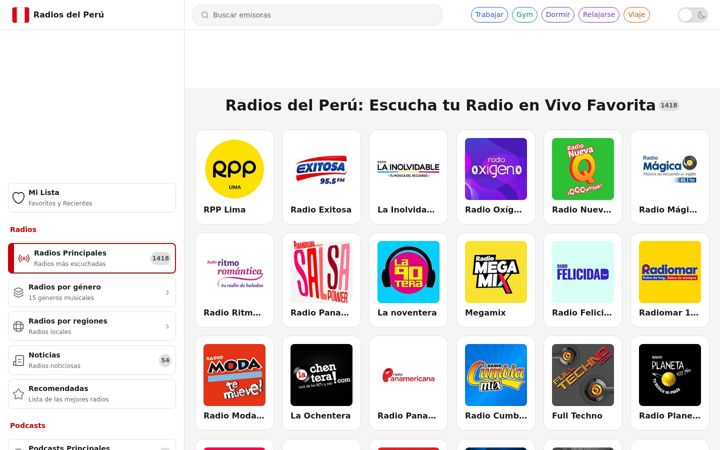Viewport: 720px width, 450px height.
Task: Open Radio Cumbia Mix logo
Action: click(496, 375)
